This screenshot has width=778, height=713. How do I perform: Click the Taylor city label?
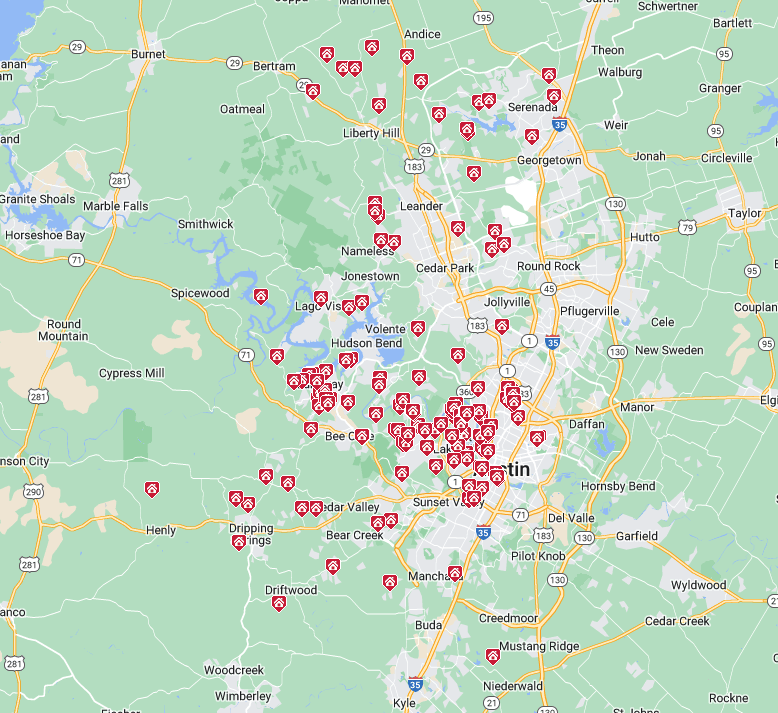(x=744, y=213)
